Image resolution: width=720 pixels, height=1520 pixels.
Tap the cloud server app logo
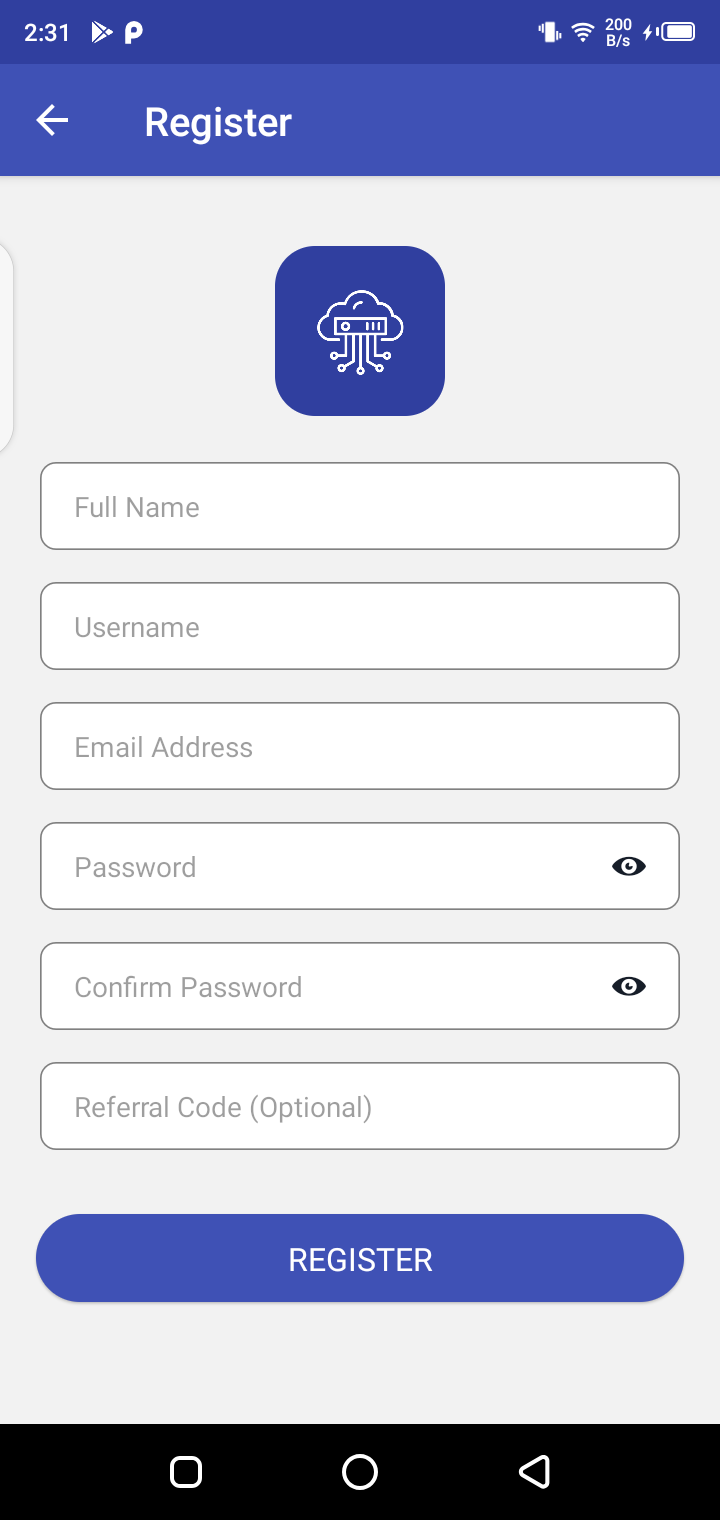tap(360, 331)
